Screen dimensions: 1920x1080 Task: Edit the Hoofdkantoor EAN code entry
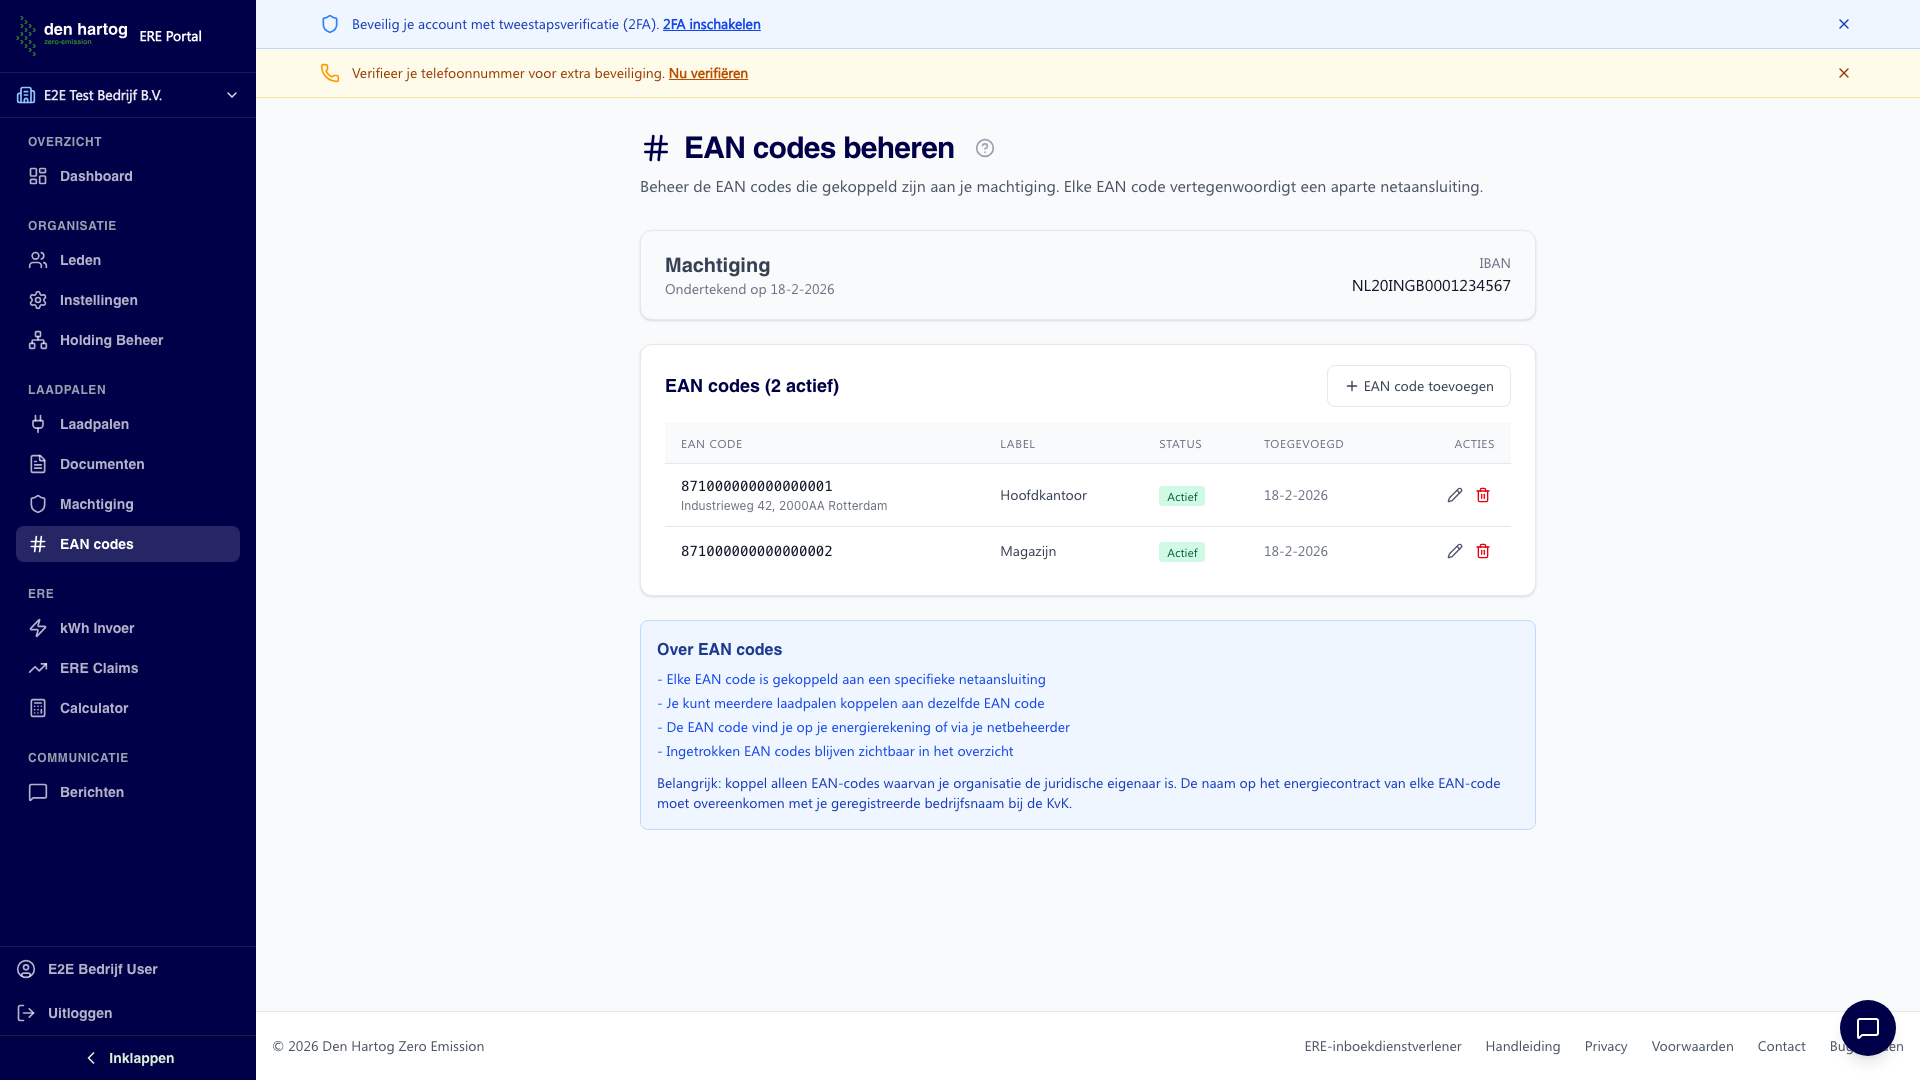coord(1455,495)
